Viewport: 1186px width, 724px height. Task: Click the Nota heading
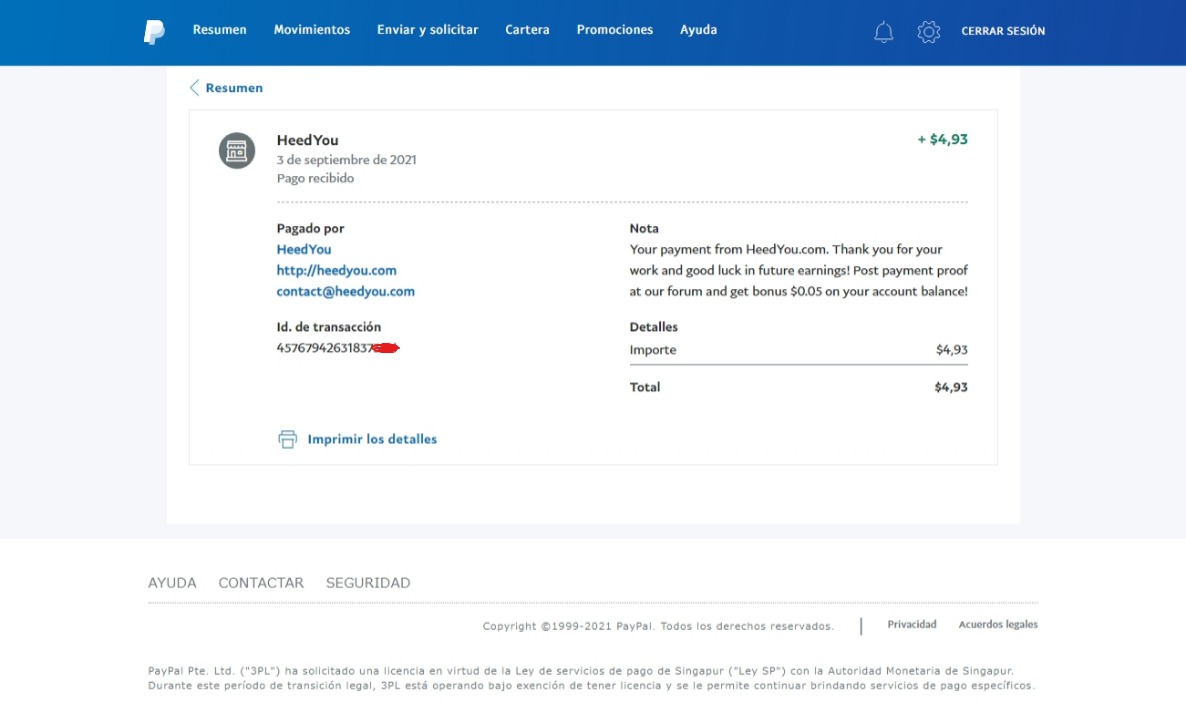[644, 228]
